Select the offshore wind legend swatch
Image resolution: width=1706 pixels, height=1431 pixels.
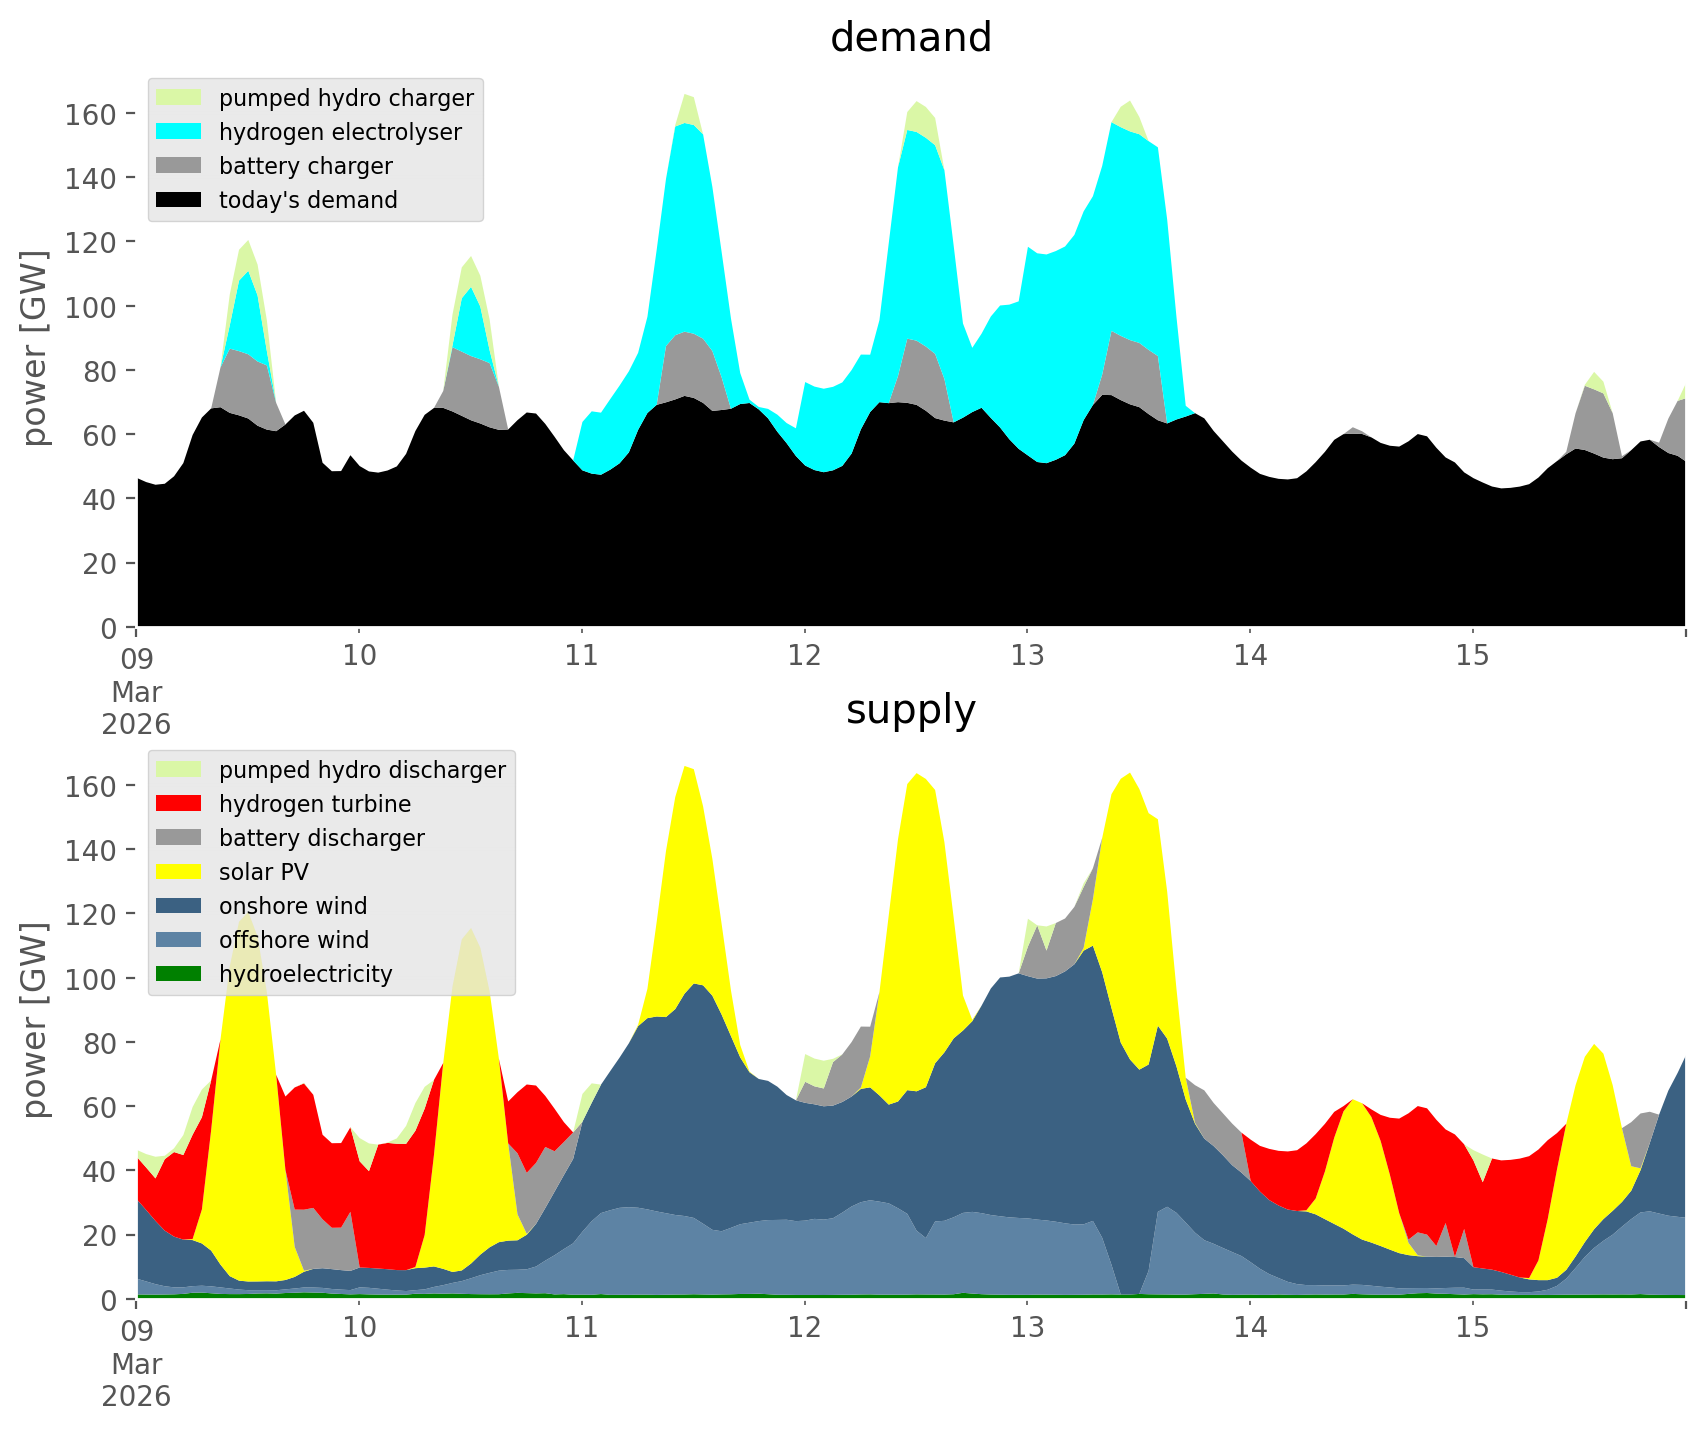(179, 940)
